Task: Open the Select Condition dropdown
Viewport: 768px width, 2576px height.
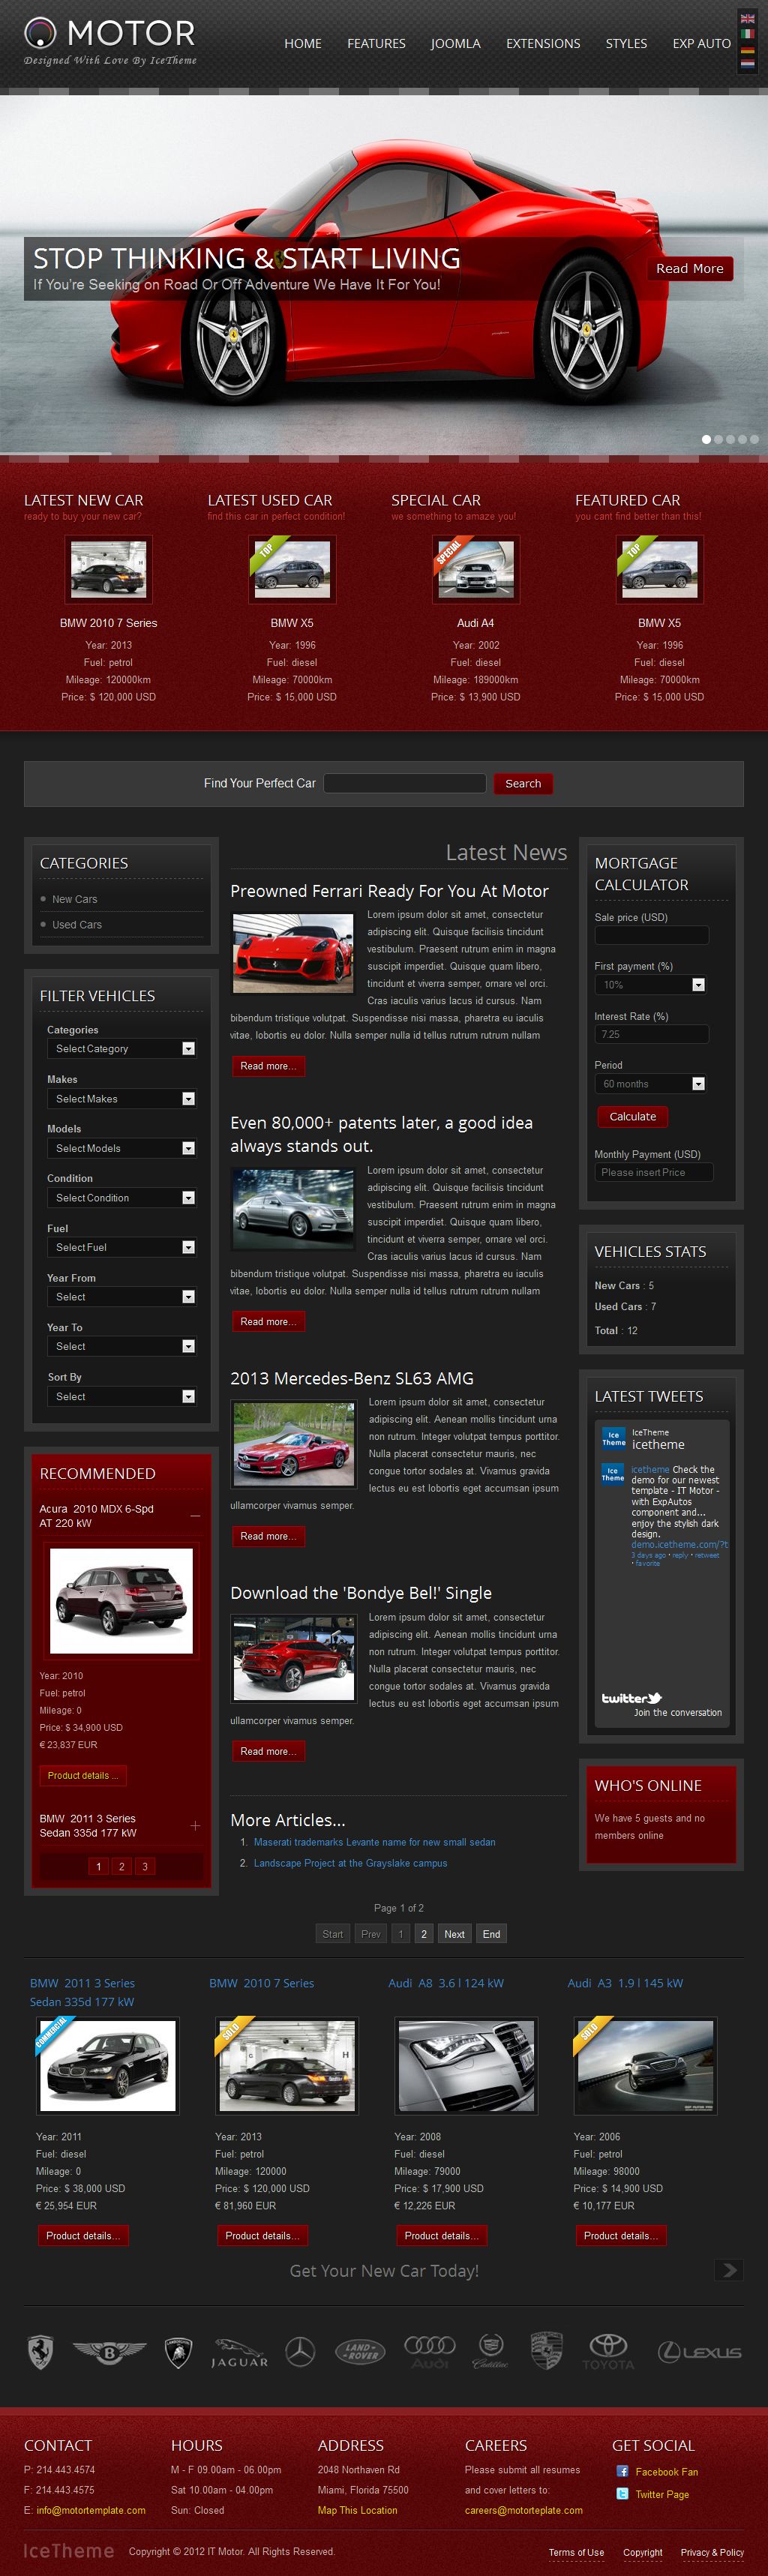Action: (121, 1197)
